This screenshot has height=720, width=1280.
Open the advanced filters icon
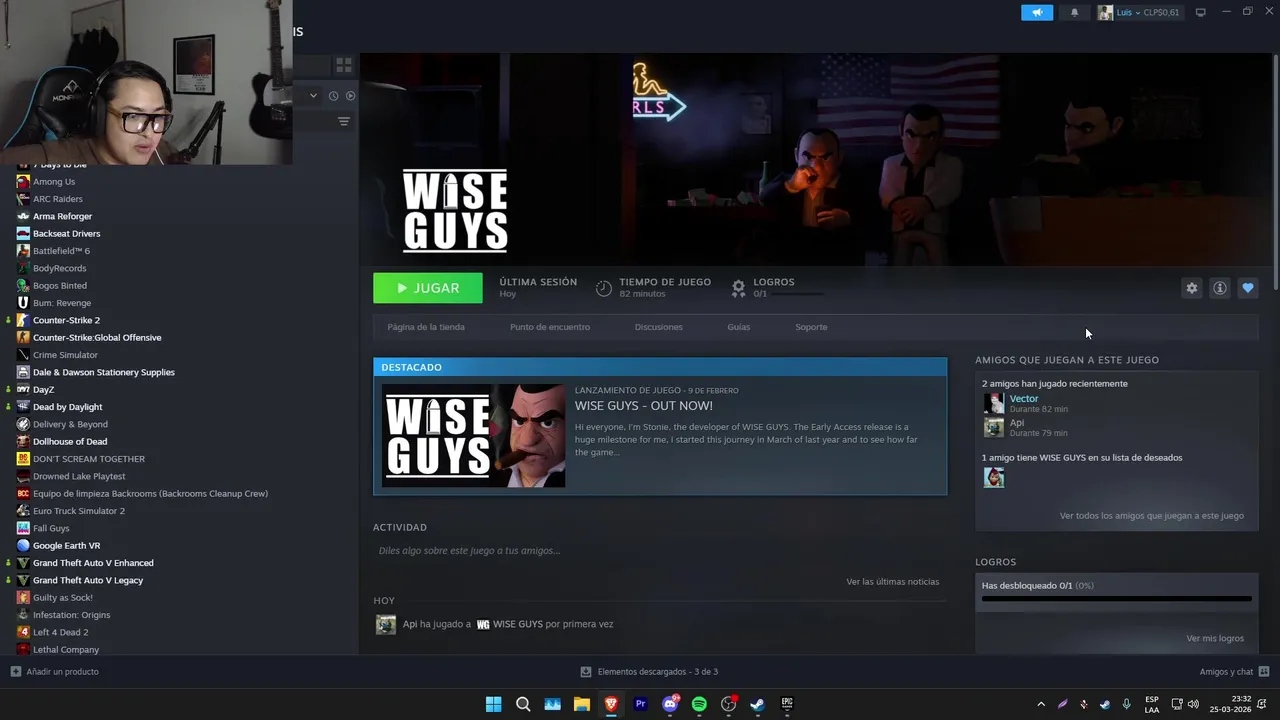click(x=344, y=121)
